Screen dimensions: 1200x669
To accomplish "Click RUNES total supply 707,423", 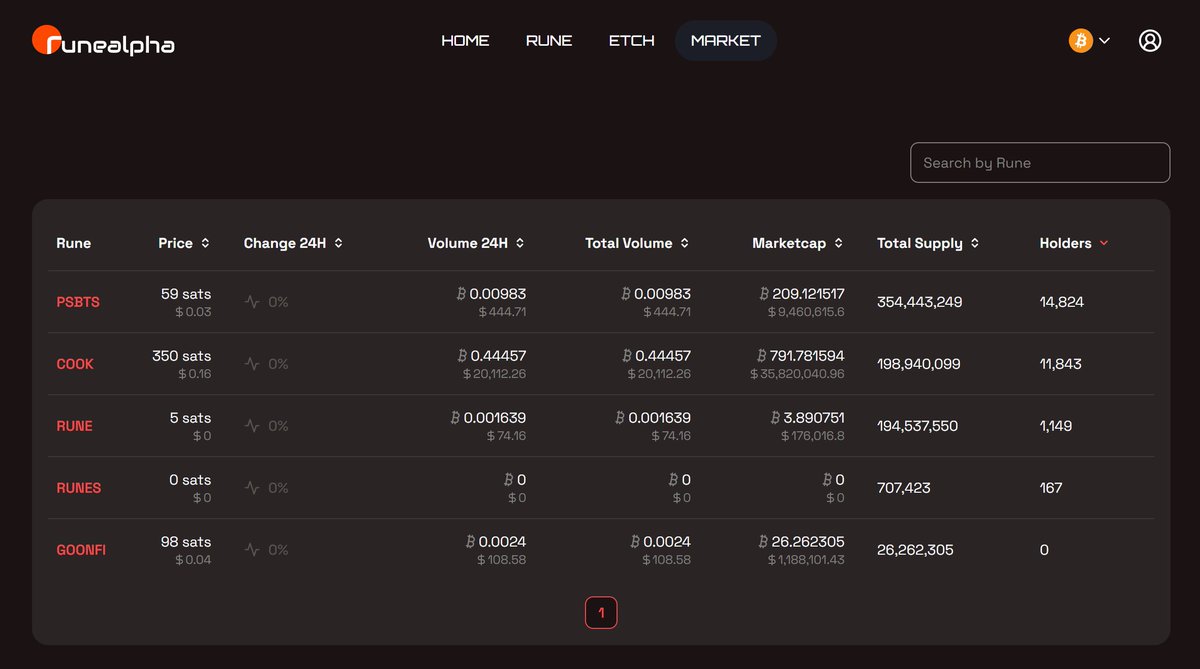I will (904, 488).
